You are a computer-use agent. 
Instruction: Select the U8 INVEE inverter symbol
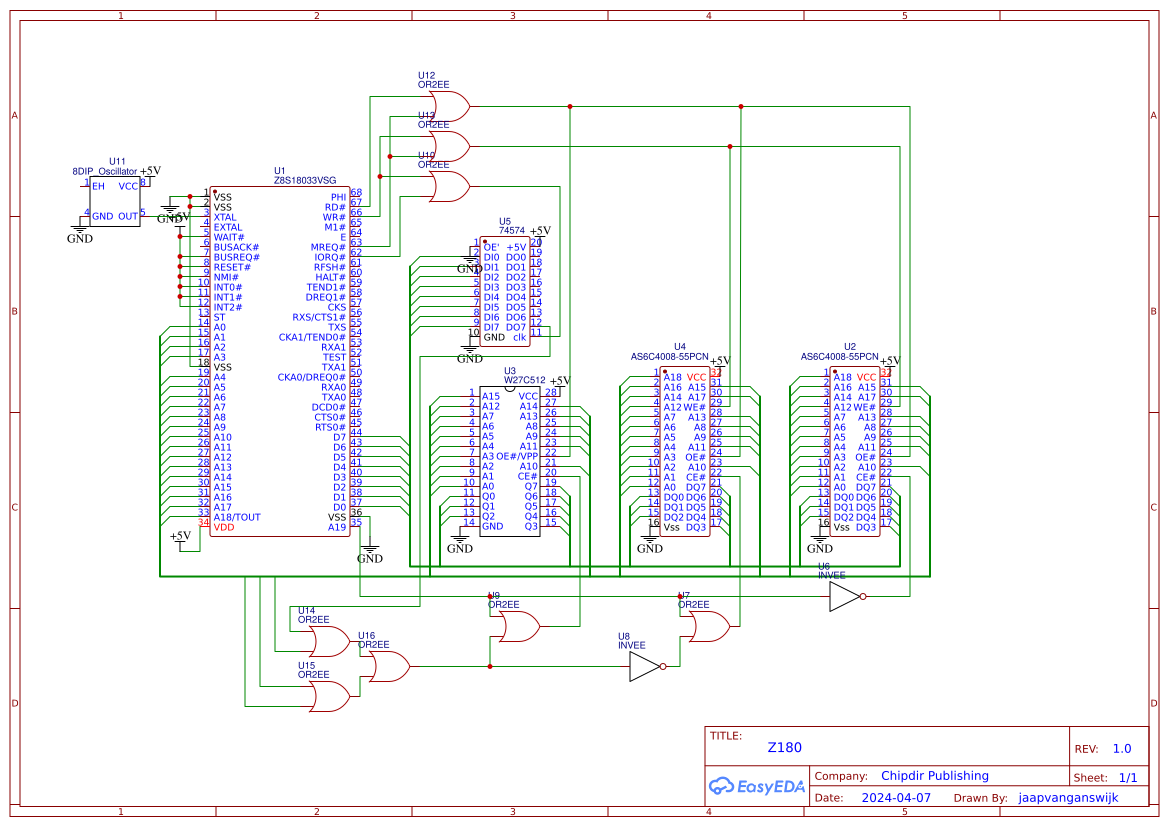click(641, 665)
